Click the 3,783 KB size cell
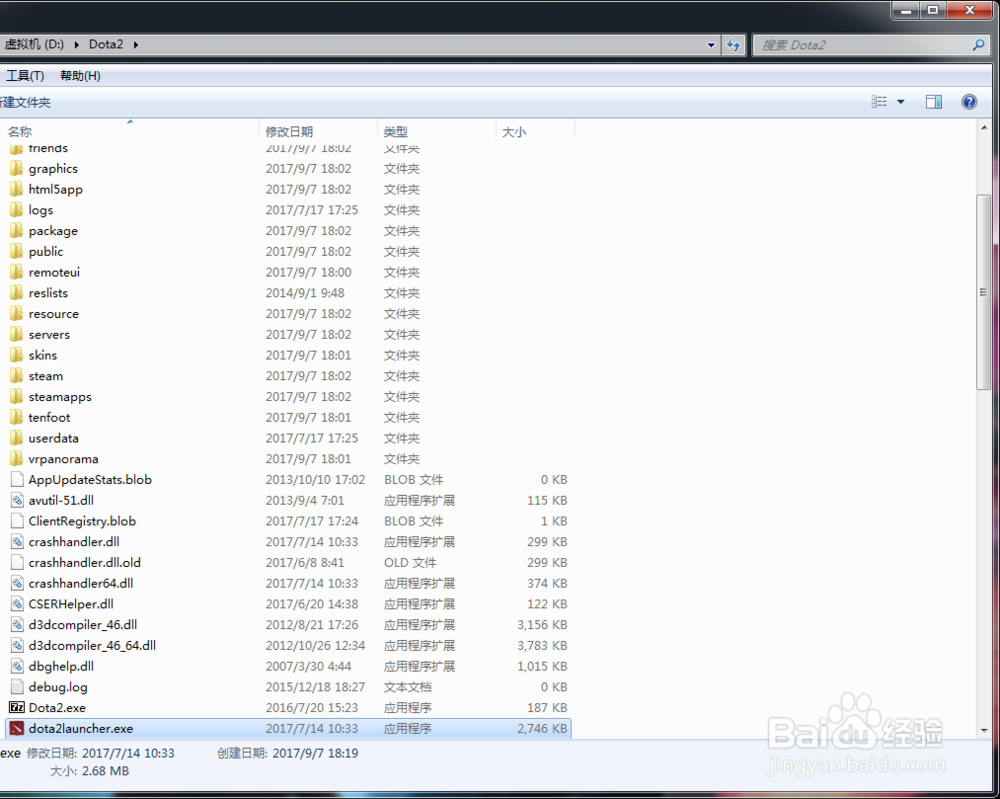 [542, 645]
